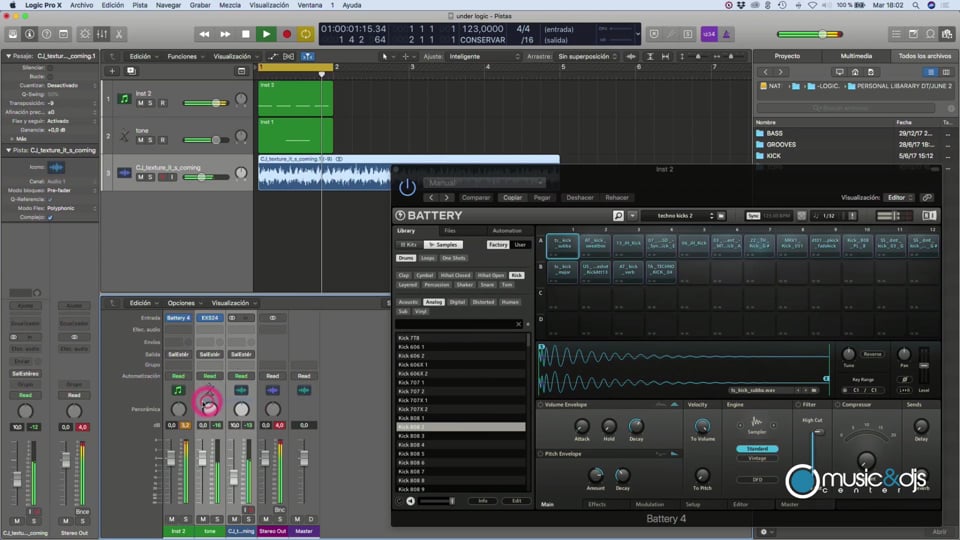Duplicate track with the button next to plus
This screenshot has width=960, height=540.
coord(130,71)
